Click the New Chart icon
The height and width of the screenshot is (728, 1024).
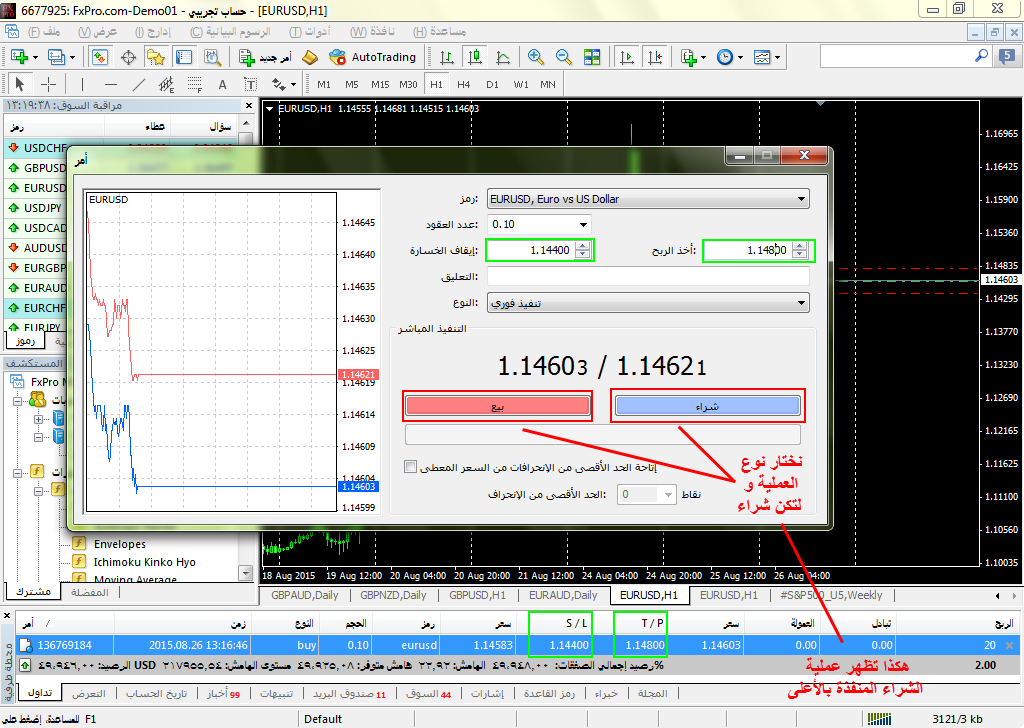click(18, 57)
